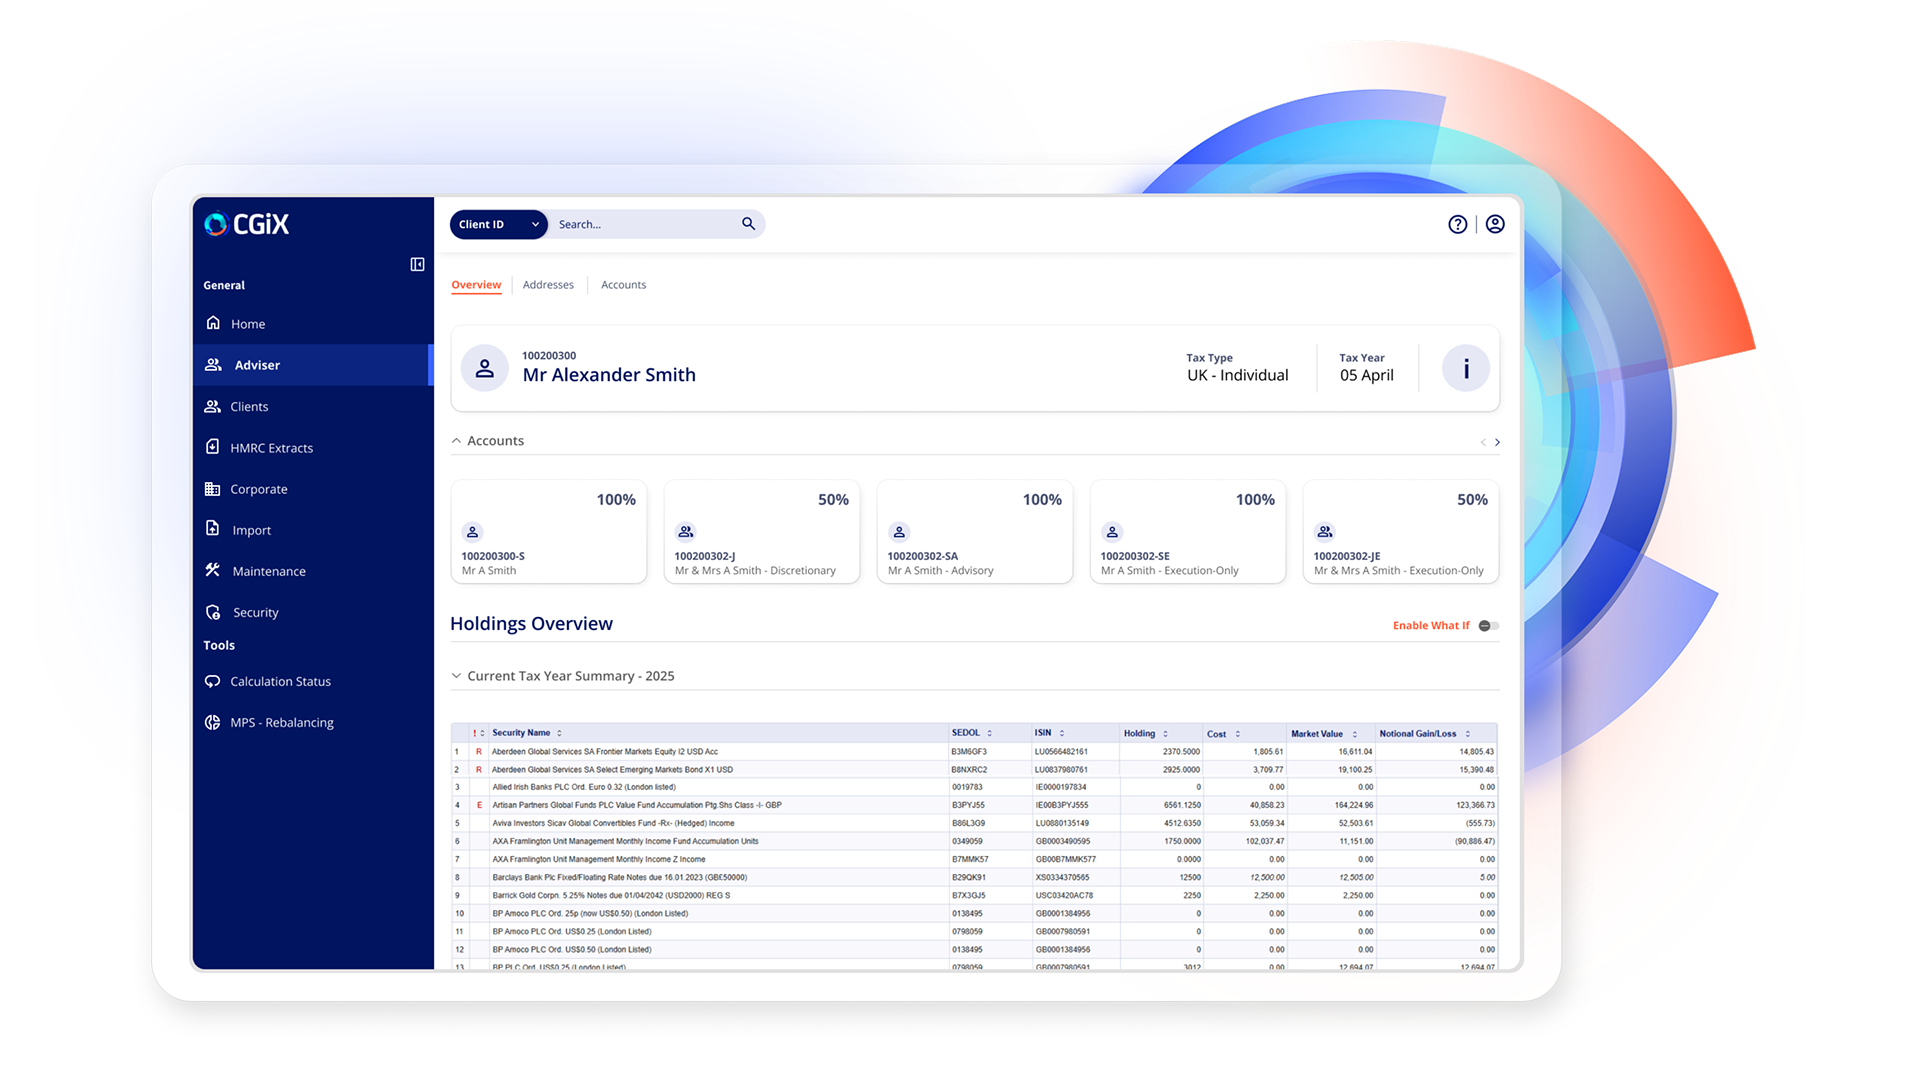Click joint-holders icon on 100200302-J card
The image size is (1920, 1080).
685,532
